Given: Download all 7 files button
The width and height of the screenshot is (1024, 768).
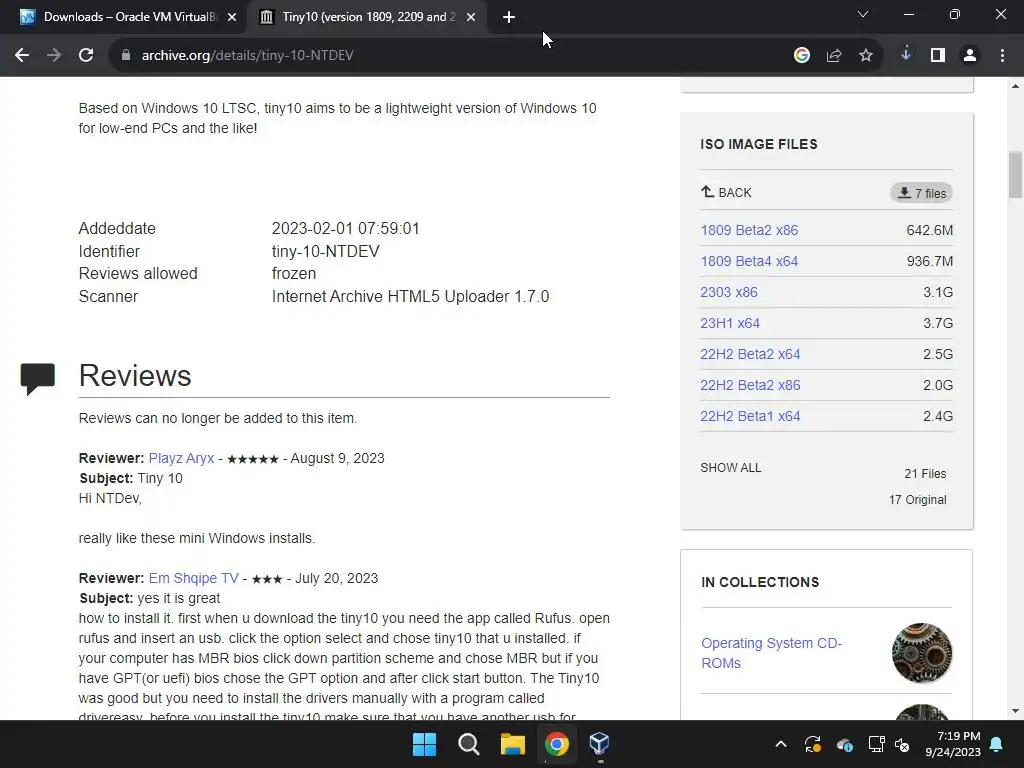Looking at the screenshot, I should point(921,193).
